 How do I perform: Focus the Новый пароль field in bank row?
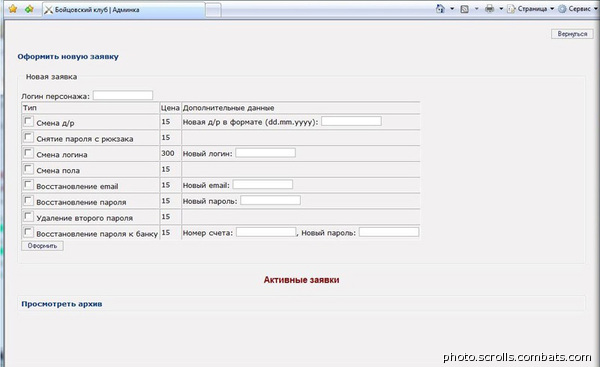tap(389, 232)
